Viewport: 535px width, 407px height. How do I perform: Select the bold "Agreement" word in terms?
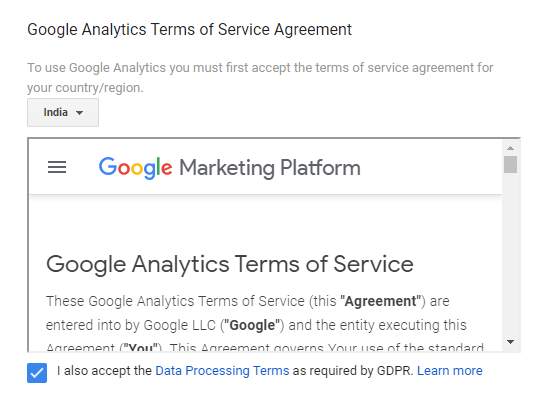point(380,301)
